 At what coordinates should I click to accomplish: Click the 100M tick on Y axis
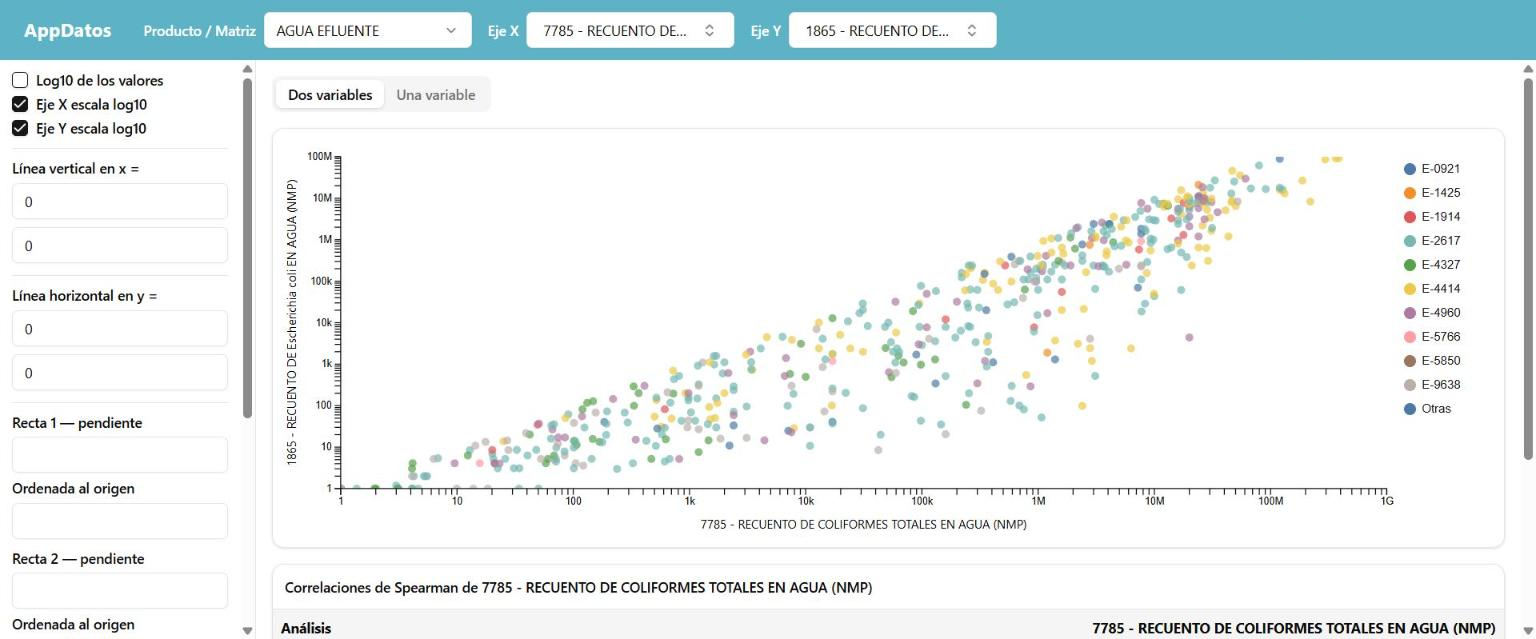[x=320, y=157]
